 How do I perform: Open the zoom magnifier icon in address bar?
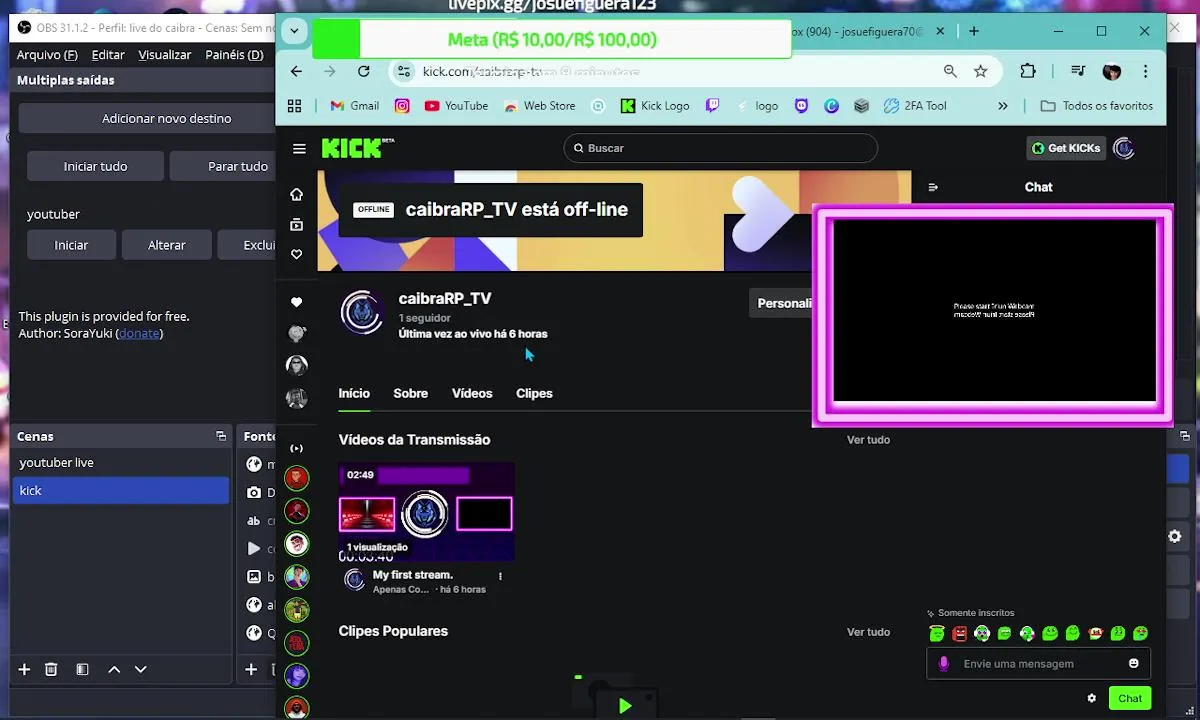point(950,71)
